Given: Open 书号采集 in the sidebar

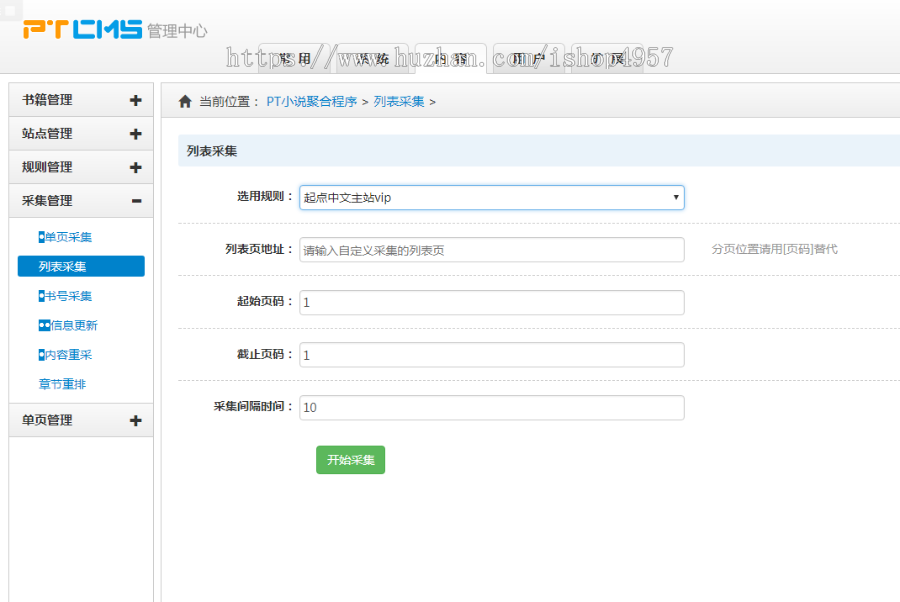Looking at the screenshot, I should (x=65, y=296).
